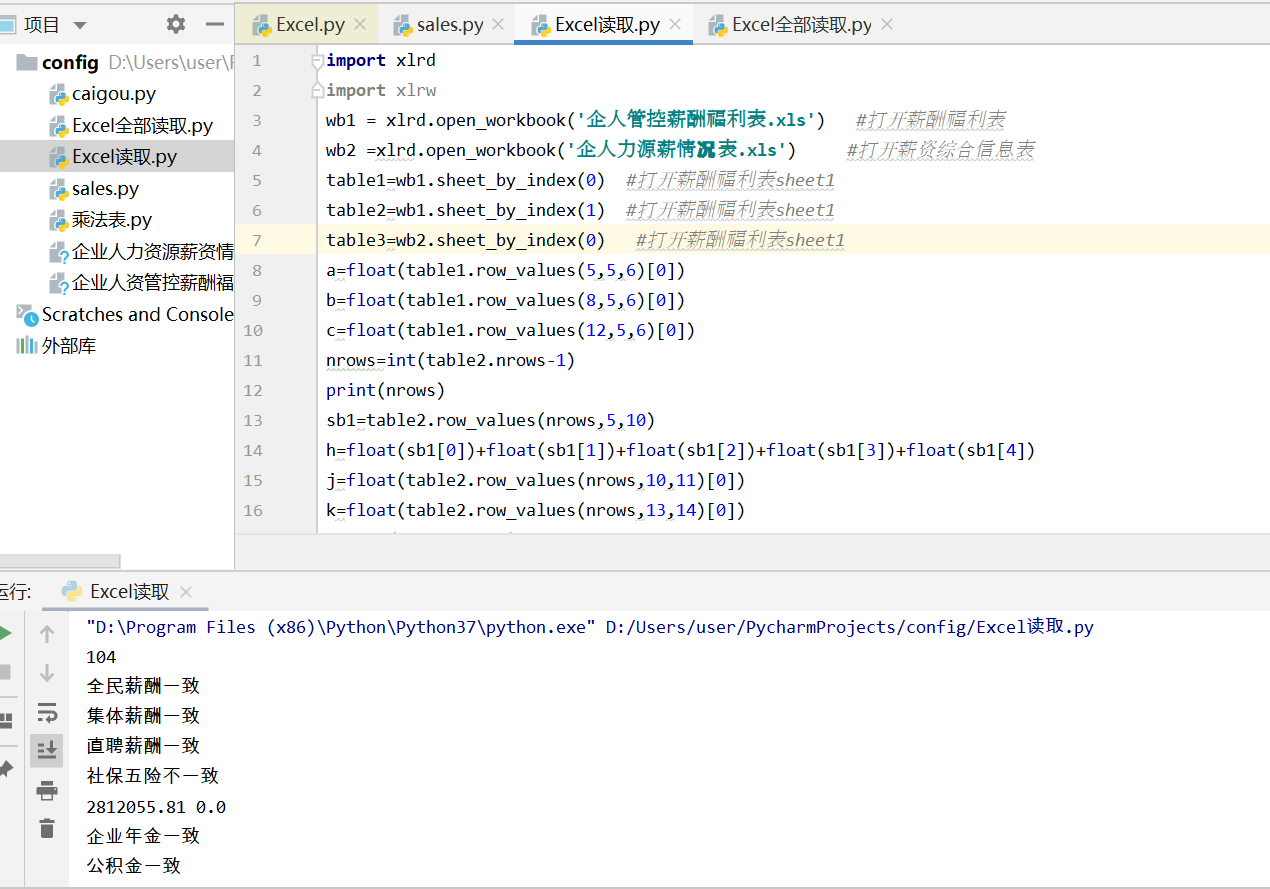Rerun the script with the green play button

(x=4, y=633)
